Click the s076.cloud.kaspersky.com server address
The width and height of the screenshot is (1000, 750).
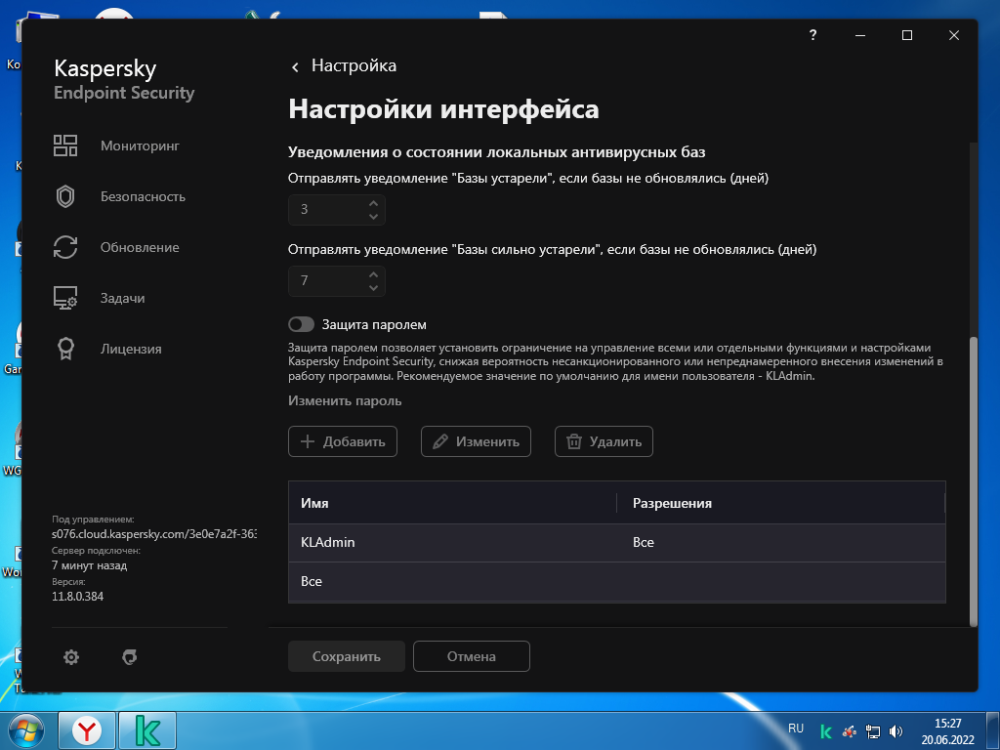click(154, 534)
